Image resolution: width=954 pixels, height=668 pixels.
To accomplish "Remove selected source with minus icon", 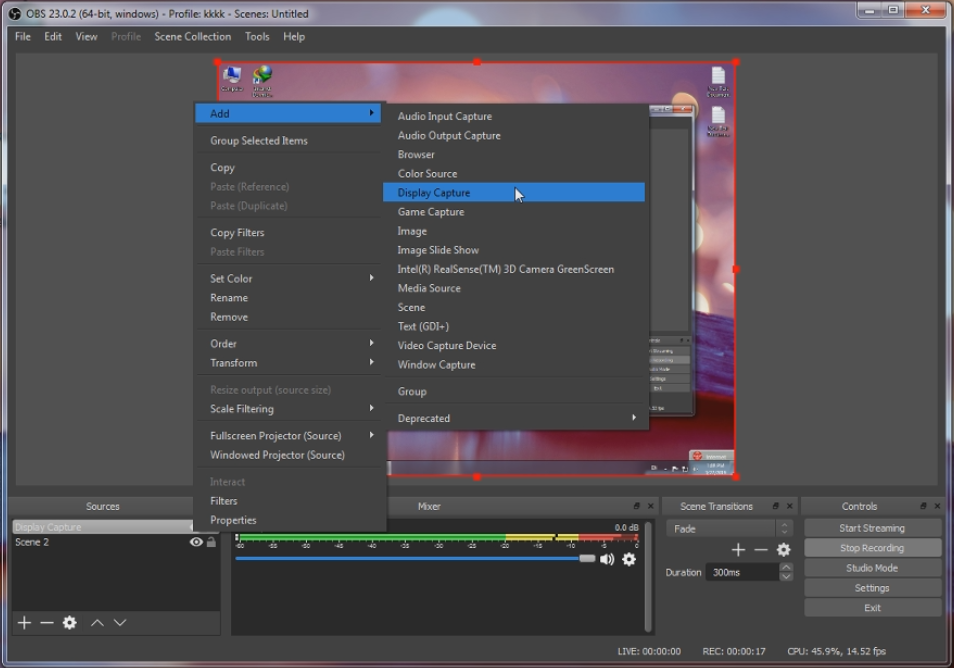I will 47,622.
